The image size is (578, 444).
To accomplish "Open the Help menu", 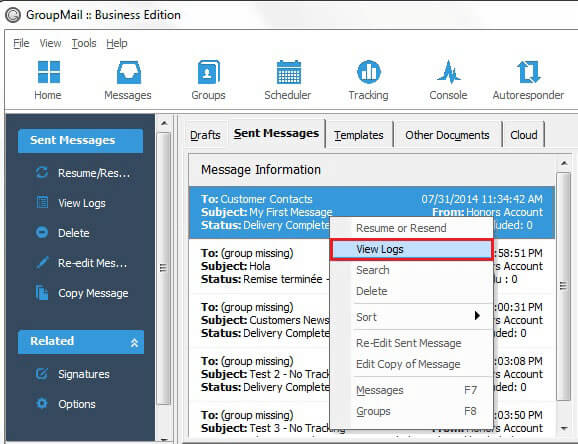I will 117,43.
